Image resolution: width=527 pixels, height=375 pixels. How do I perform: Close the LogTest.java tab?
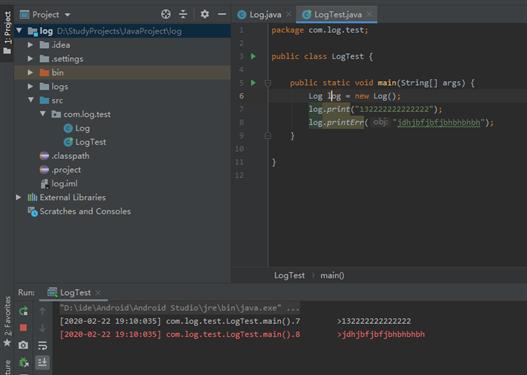[x=369, y=14]
